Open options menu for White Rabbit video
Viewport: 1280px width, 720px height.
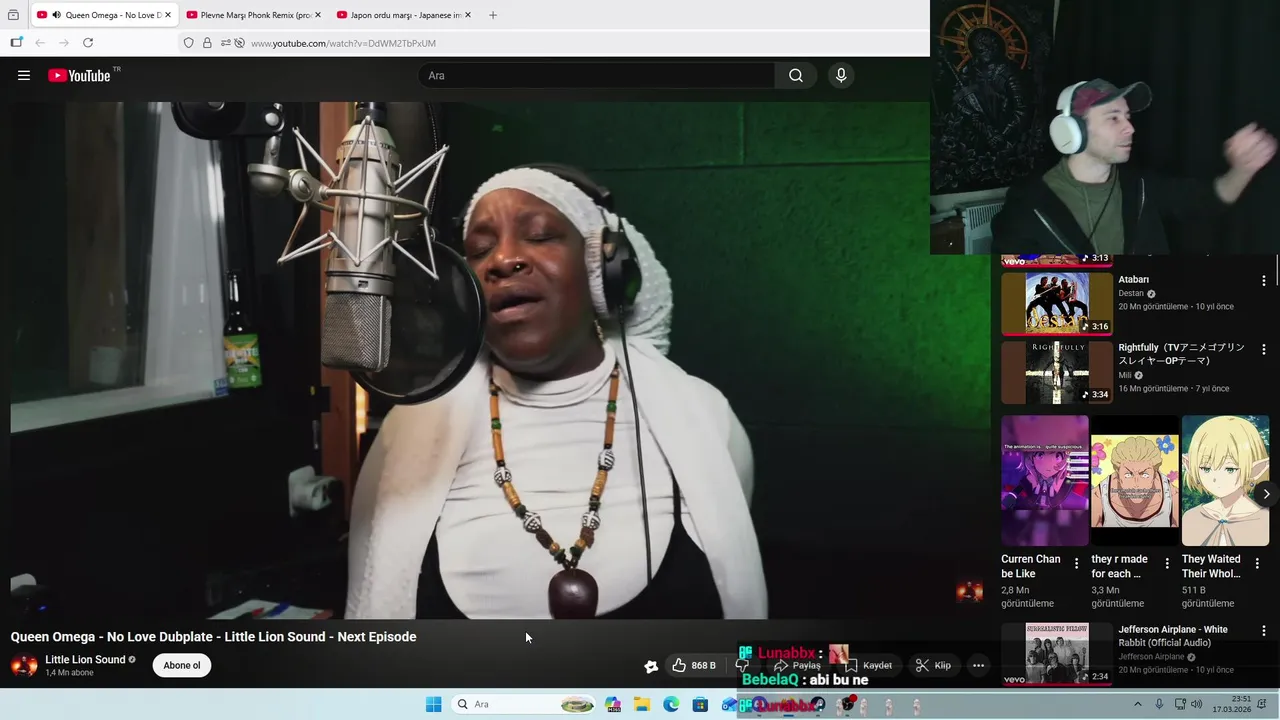[1264, 631]
